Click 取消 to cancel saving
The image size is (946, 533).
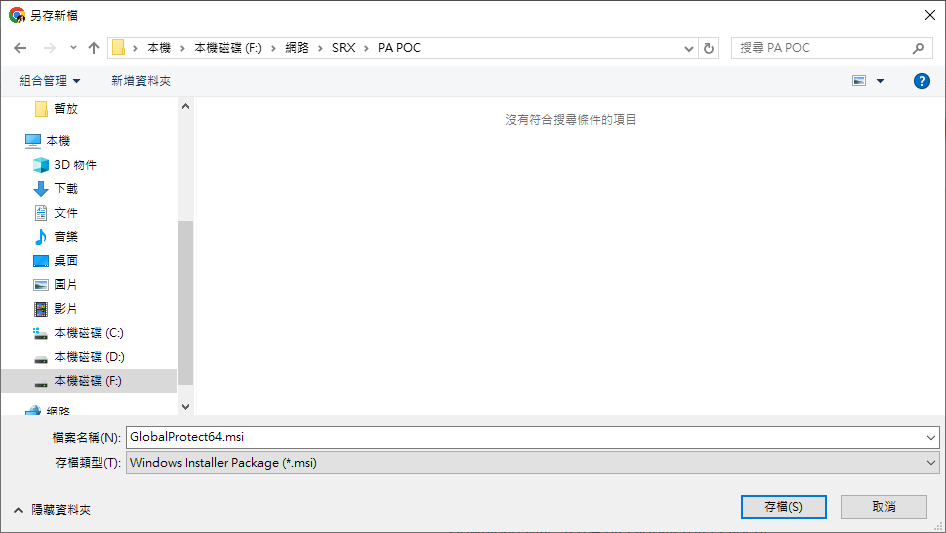(x=883, y=507)
